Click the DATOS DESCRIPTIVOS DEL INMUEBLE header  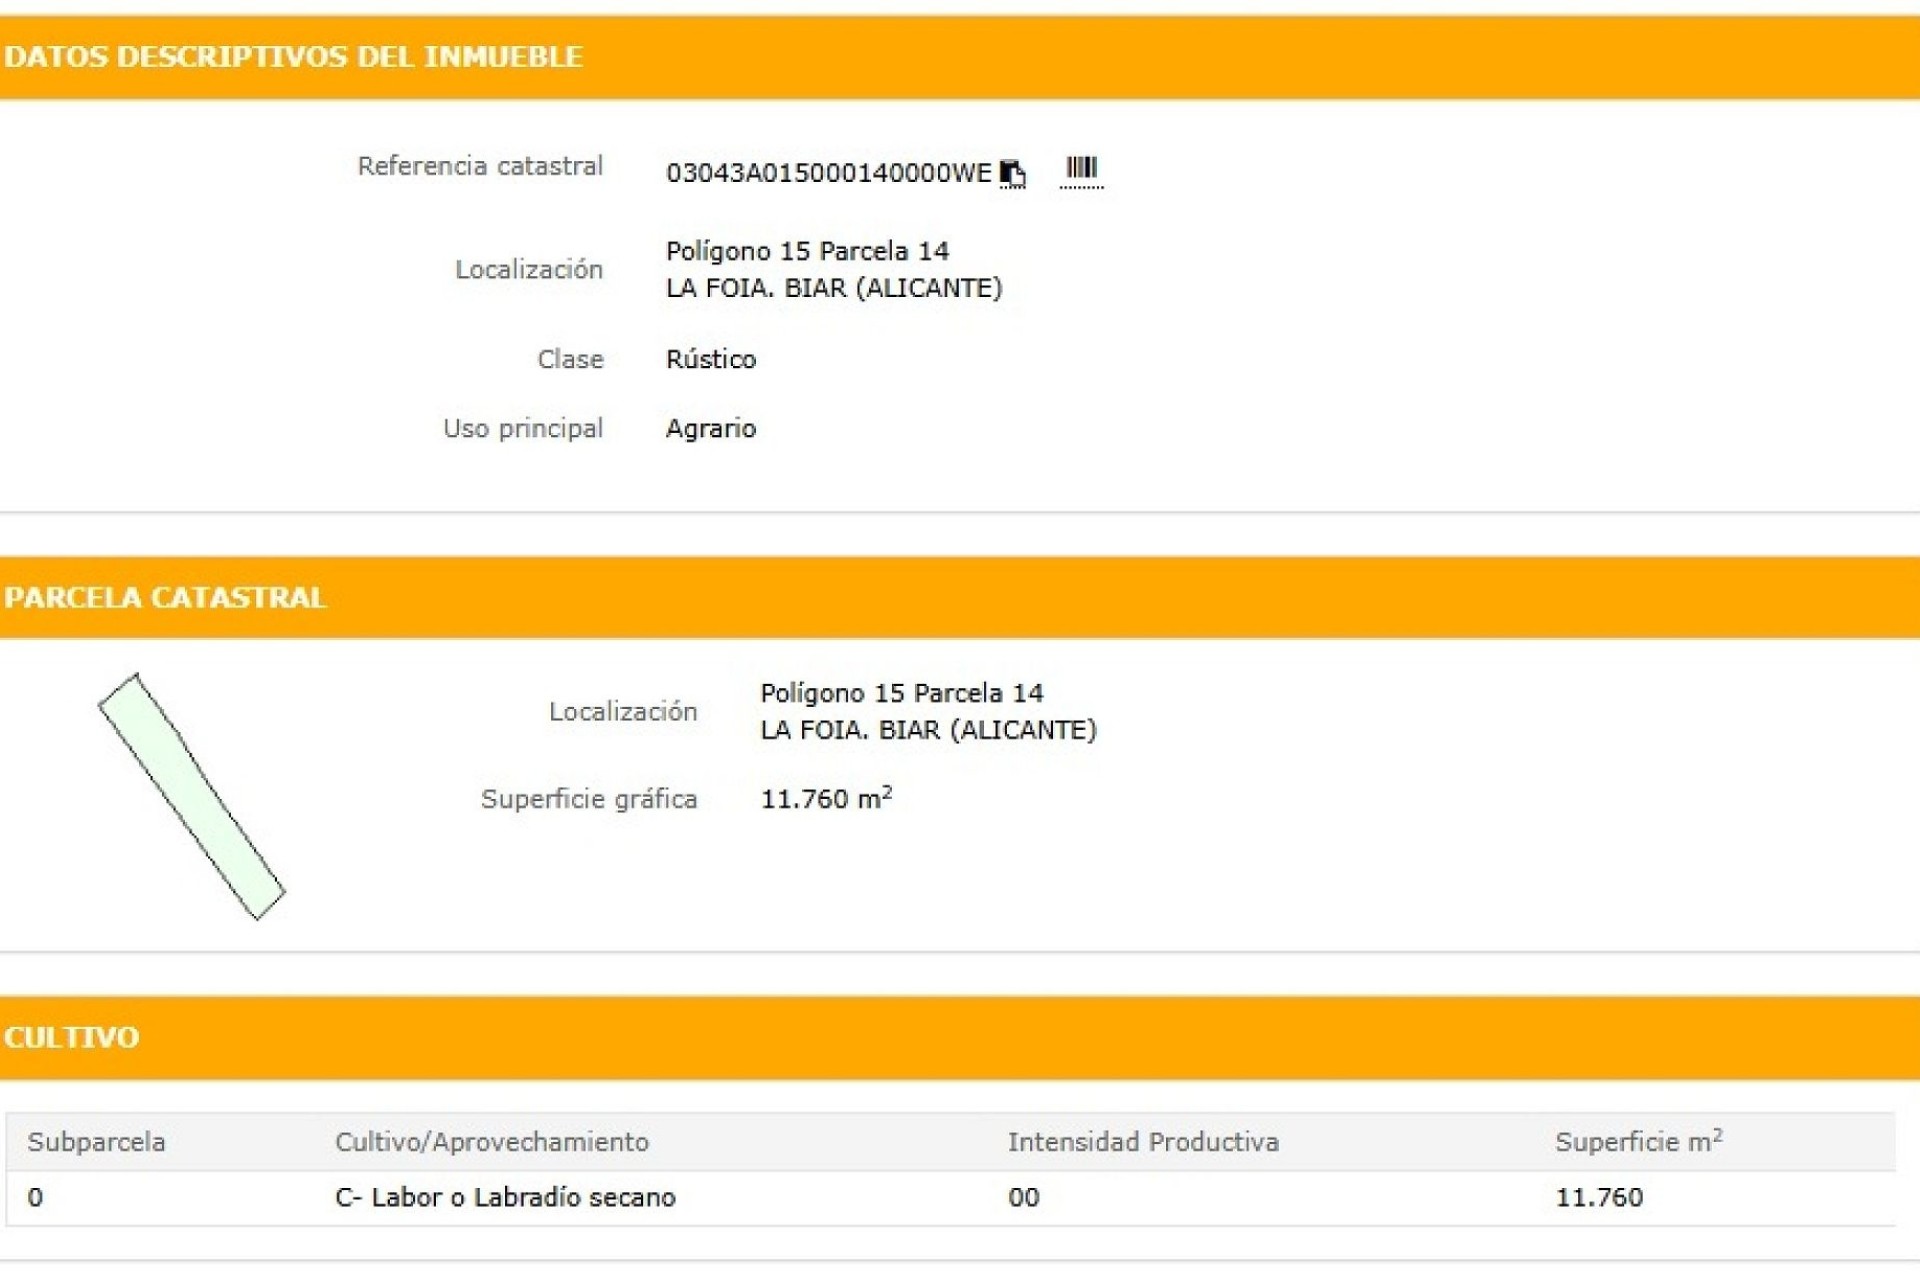click(x=292, y=56)
